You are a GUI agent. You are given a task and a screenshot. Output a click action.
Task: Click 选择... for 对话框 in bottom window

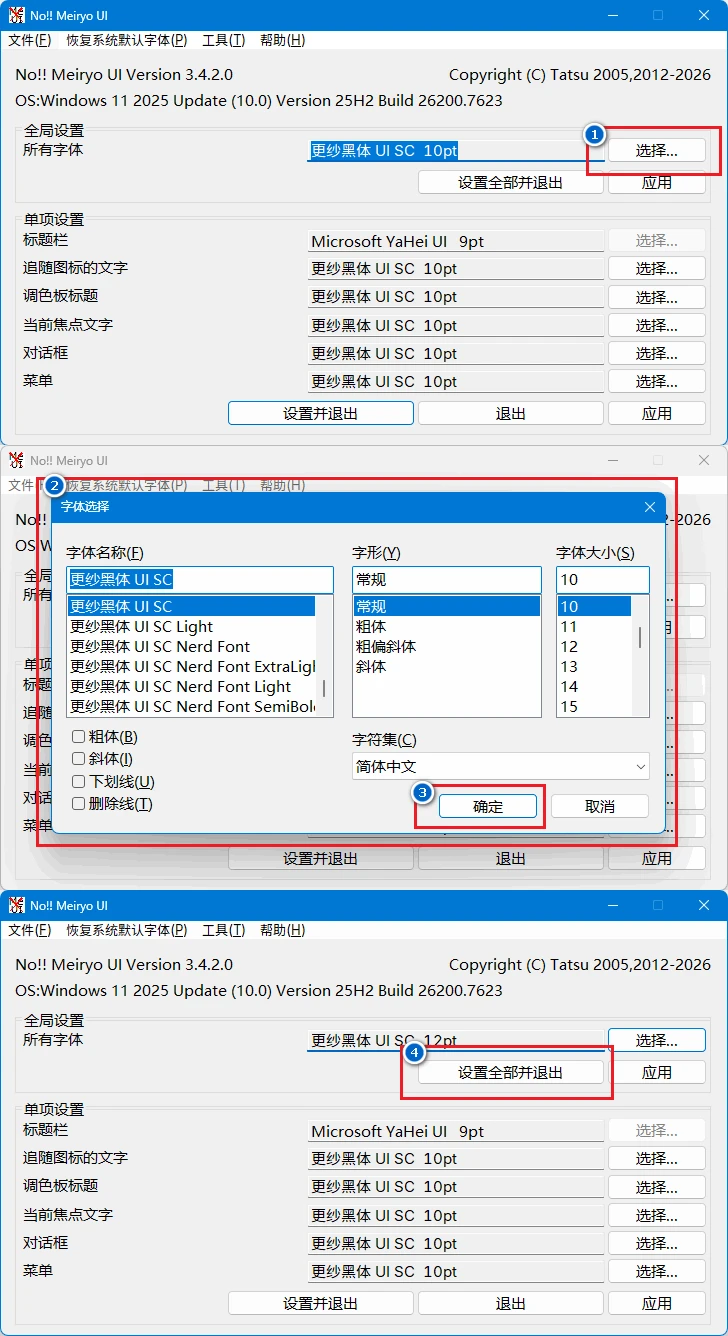[657, 1243]
